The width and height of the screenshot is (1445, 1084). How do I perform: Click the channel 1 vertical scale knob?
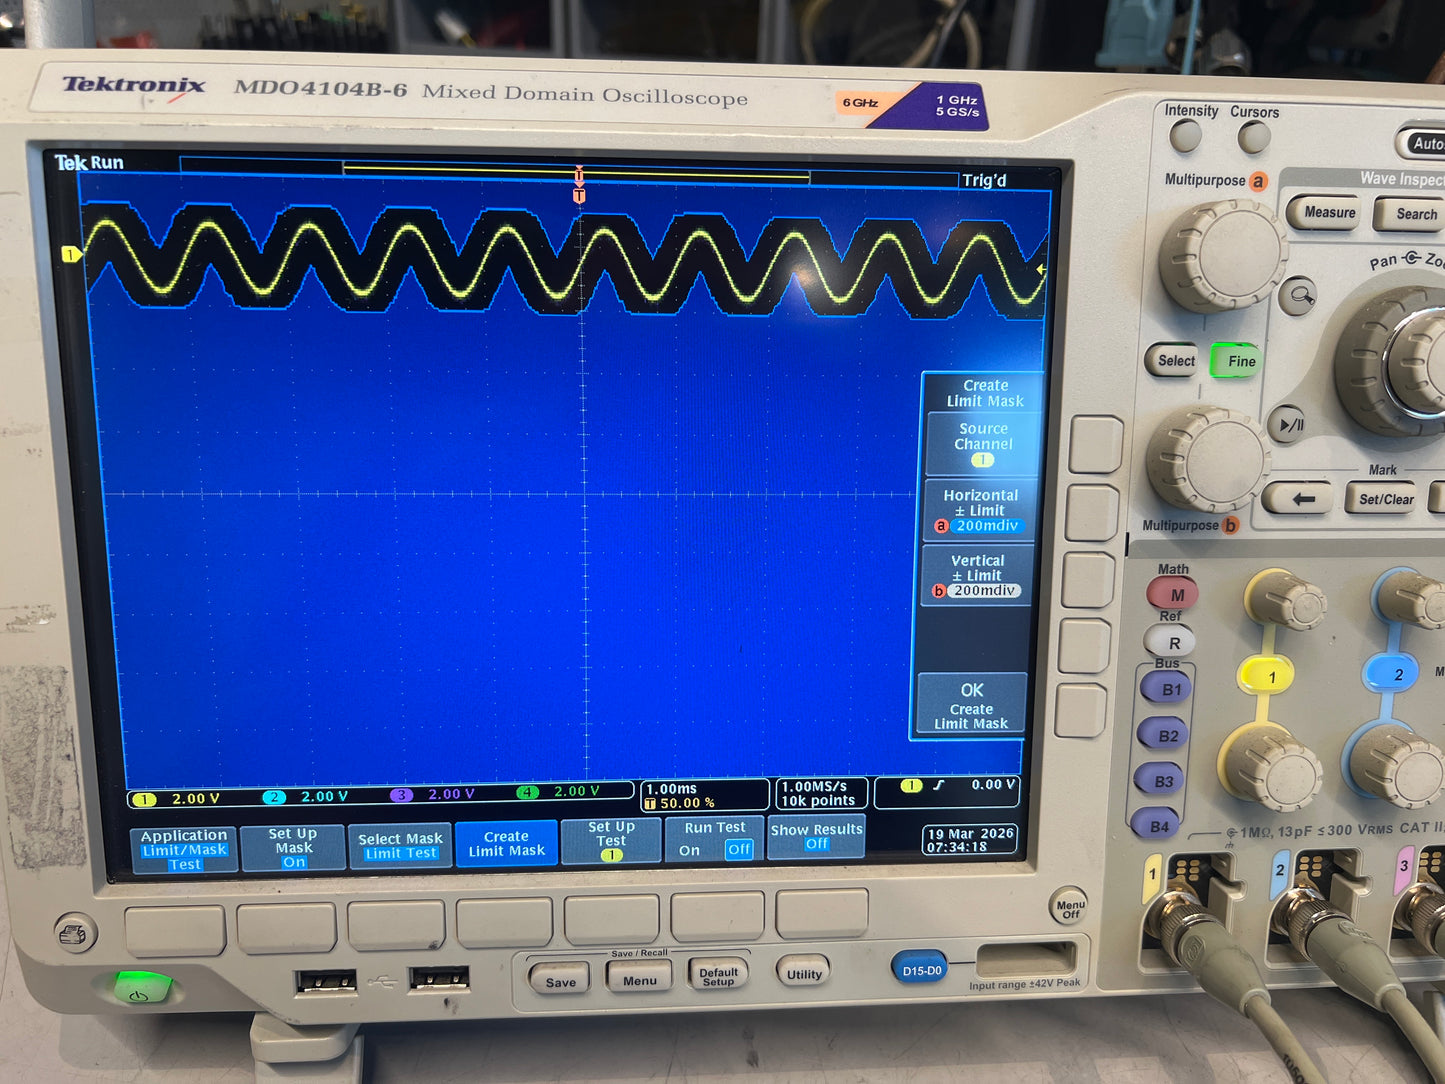click(1270, 767)
